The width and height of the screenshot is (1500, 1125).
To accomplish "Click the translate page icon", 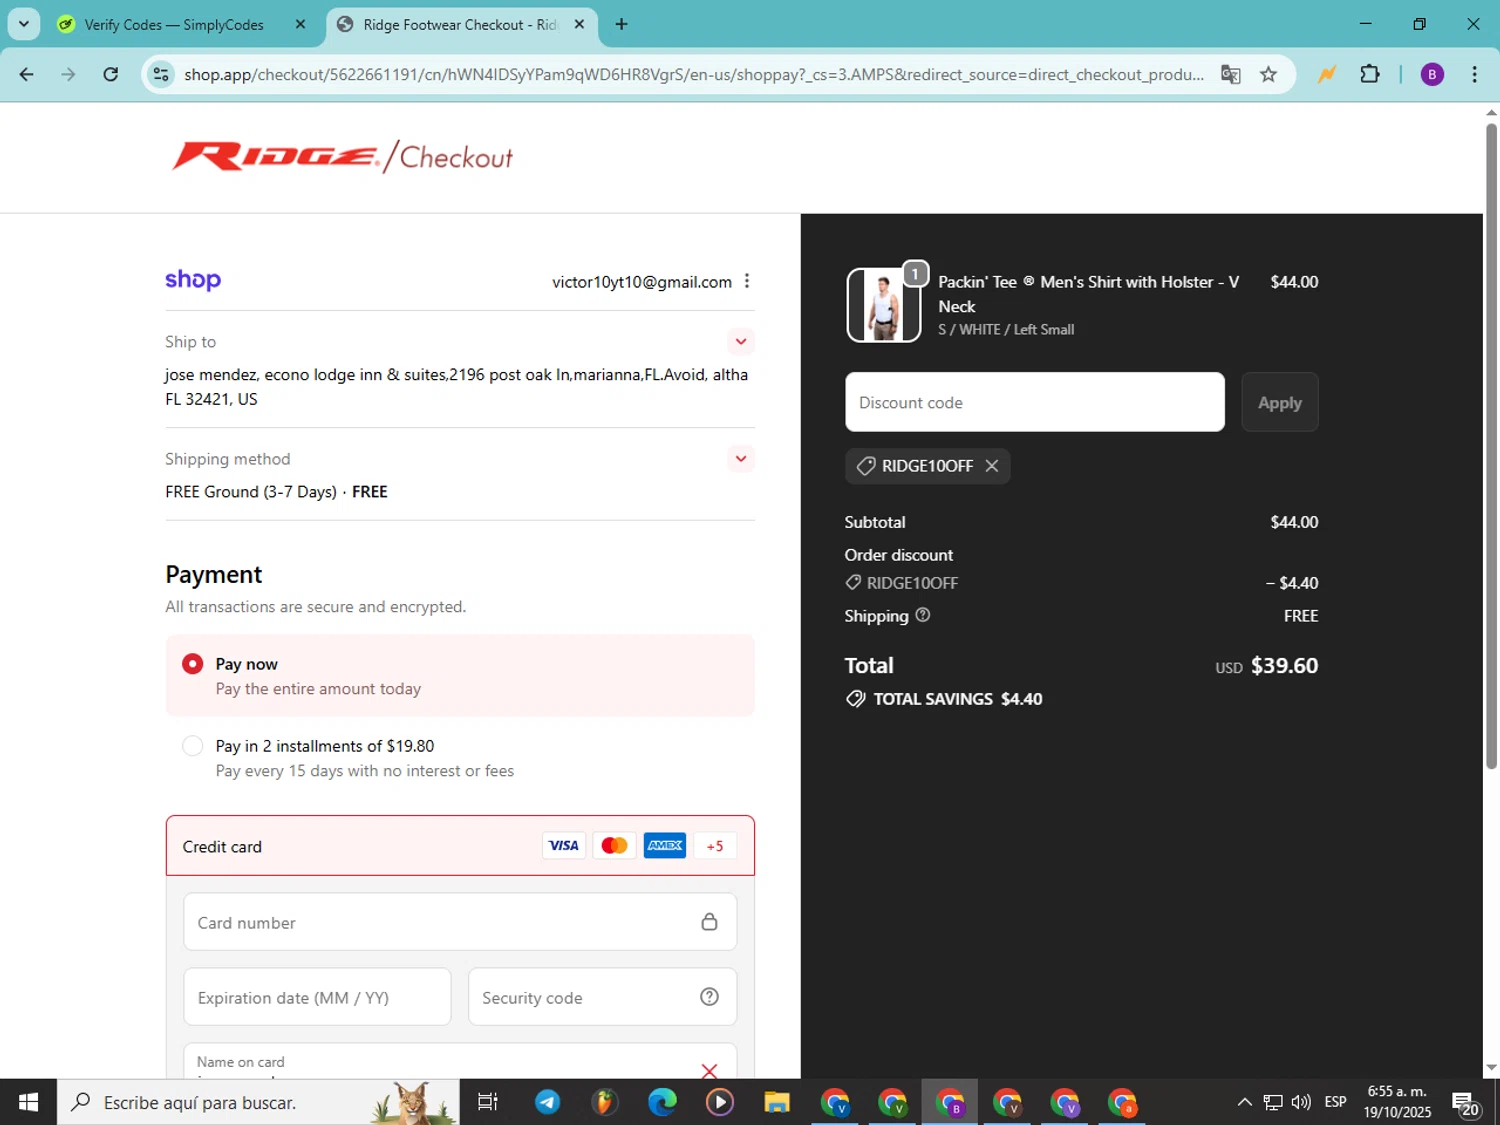I will click(x=1231, y=74).
